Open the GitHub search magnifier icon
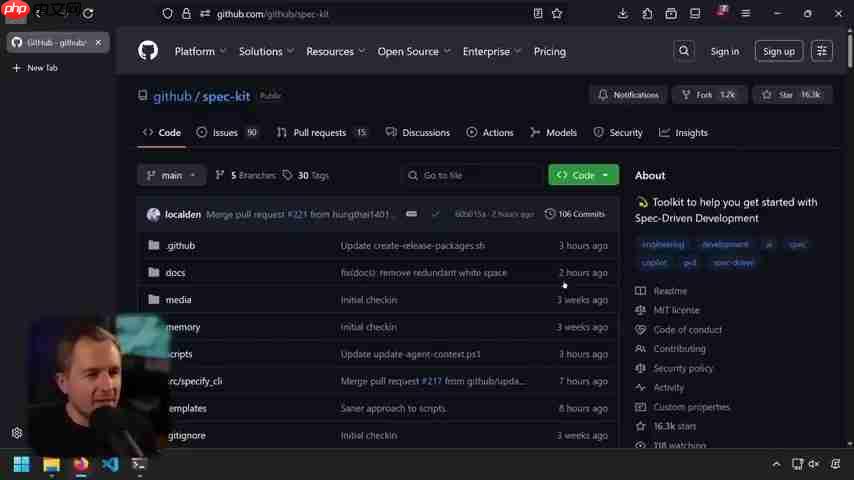The width and height of the screenshot is (854, 480). pos(684,51)
